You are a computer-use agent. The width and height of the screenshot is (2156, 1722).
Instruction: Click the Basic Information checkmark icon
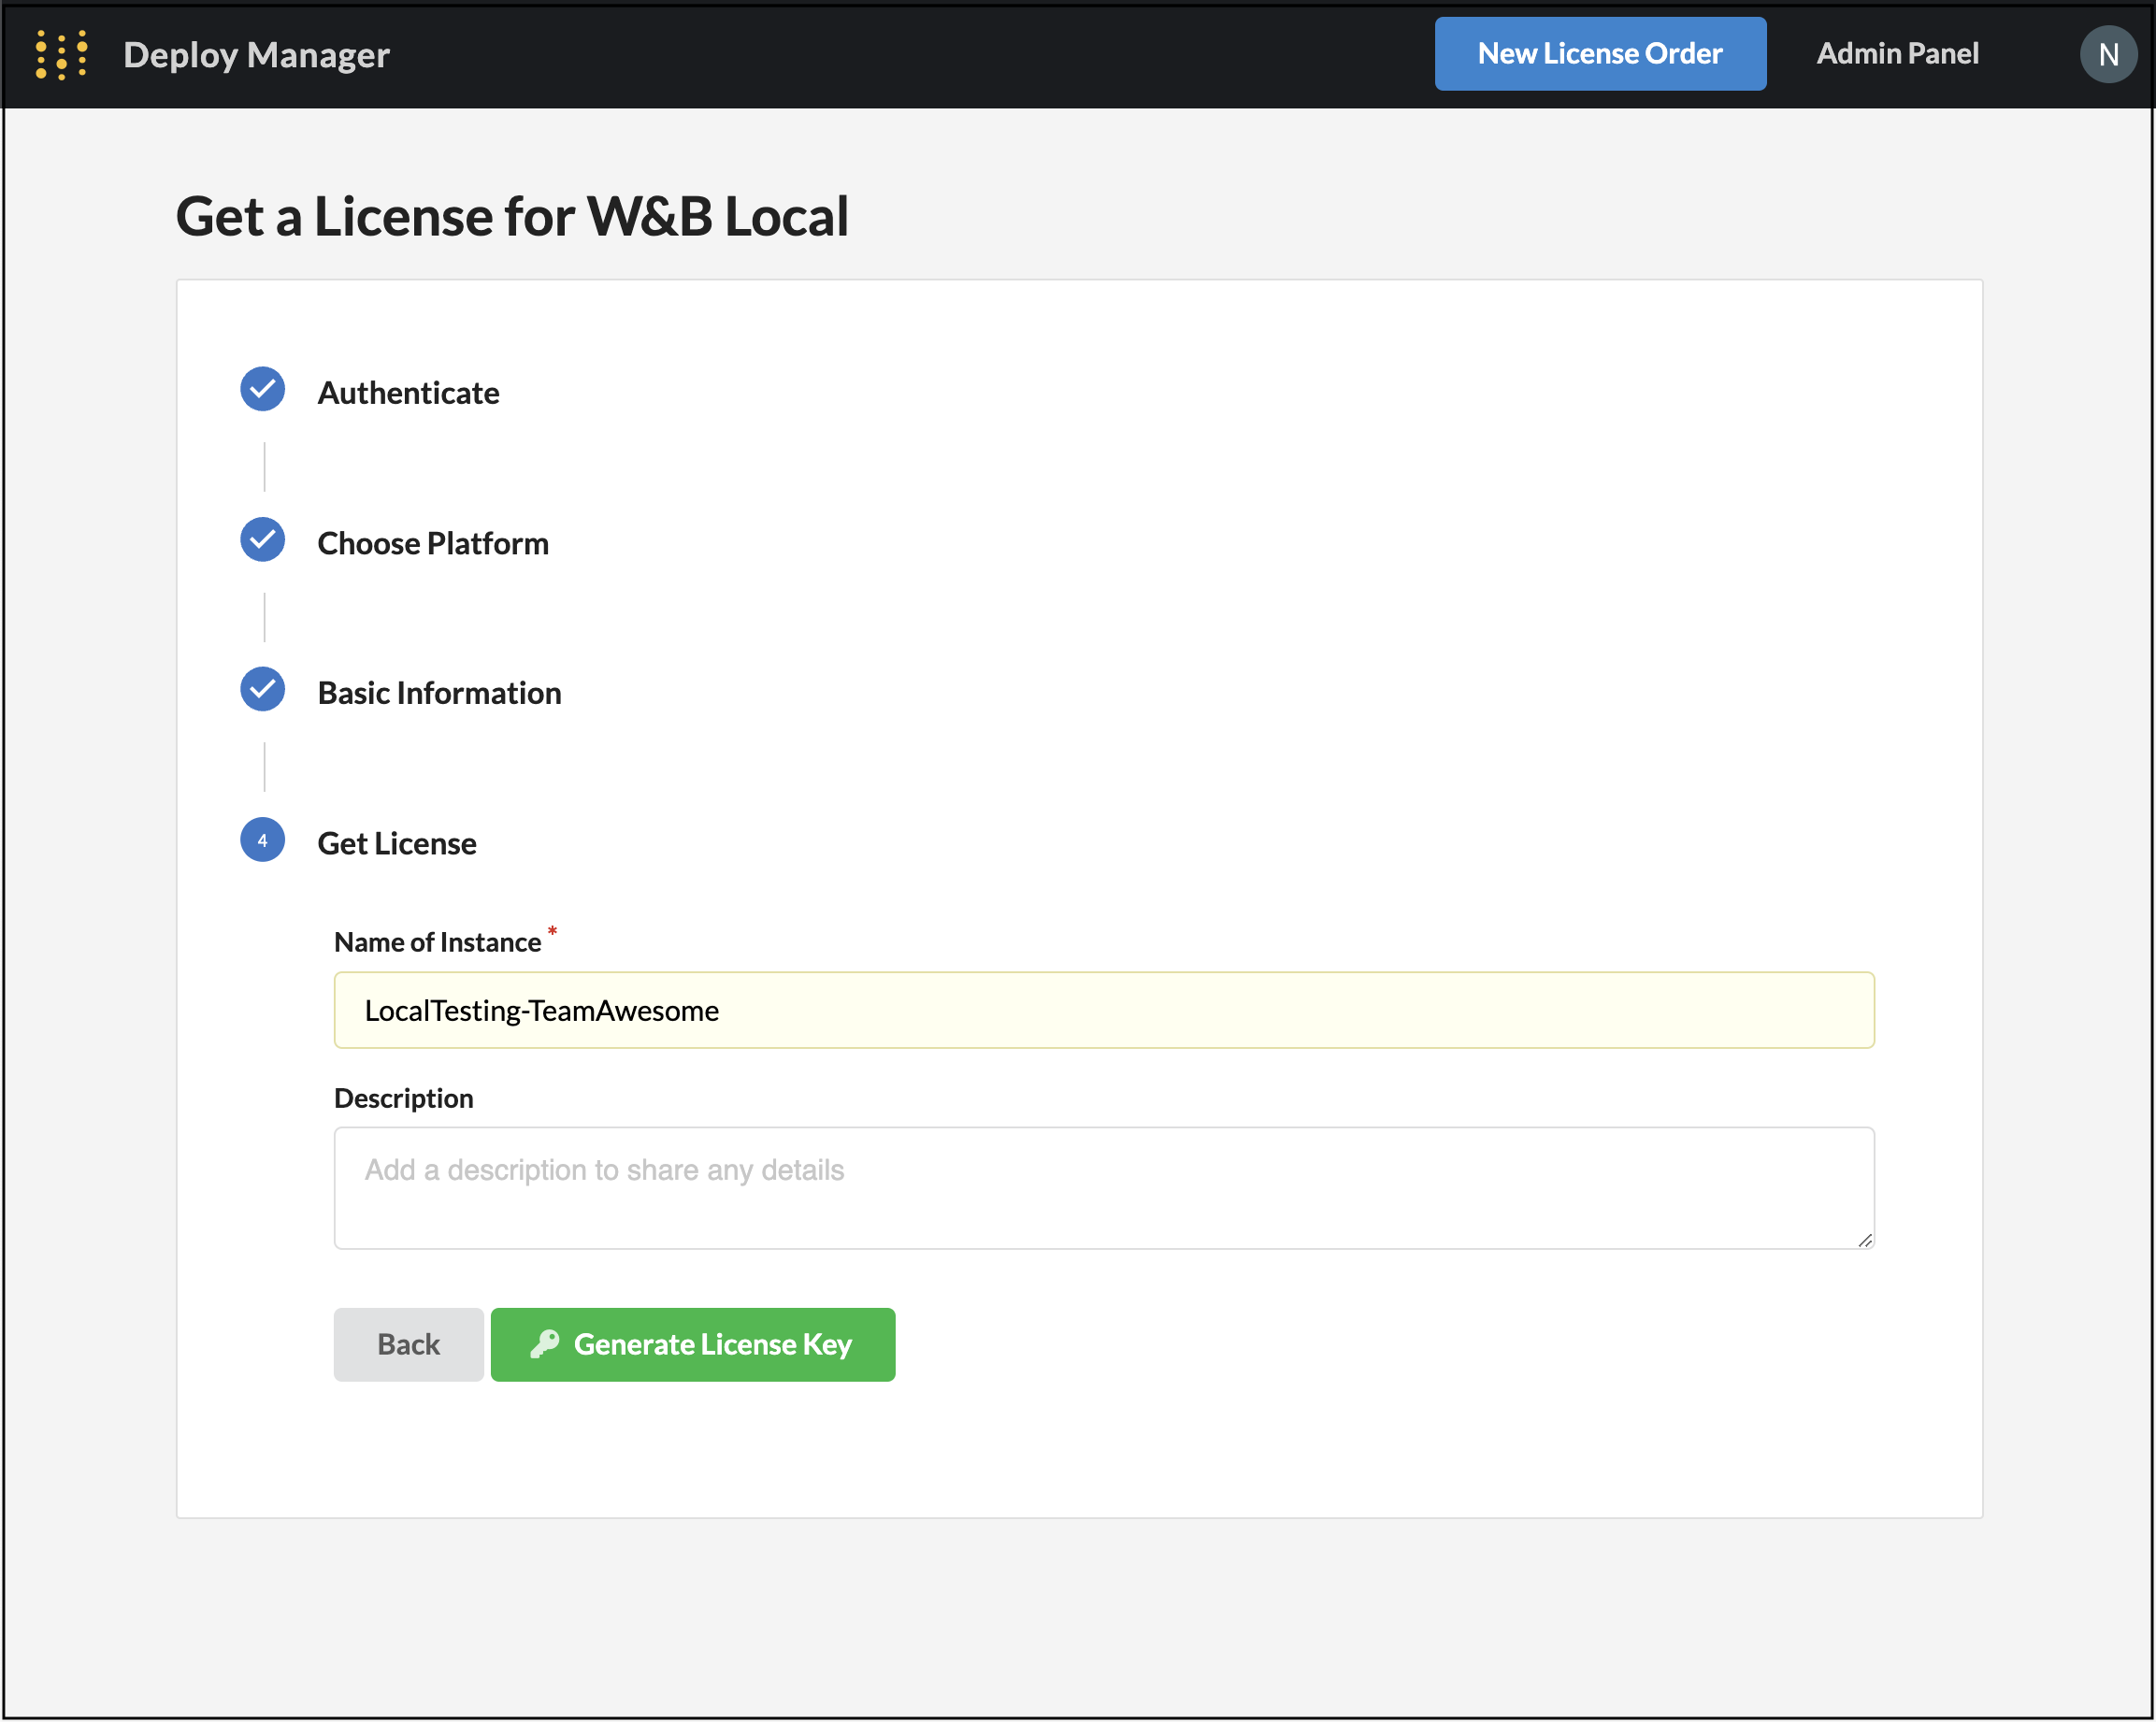[262, 690]
